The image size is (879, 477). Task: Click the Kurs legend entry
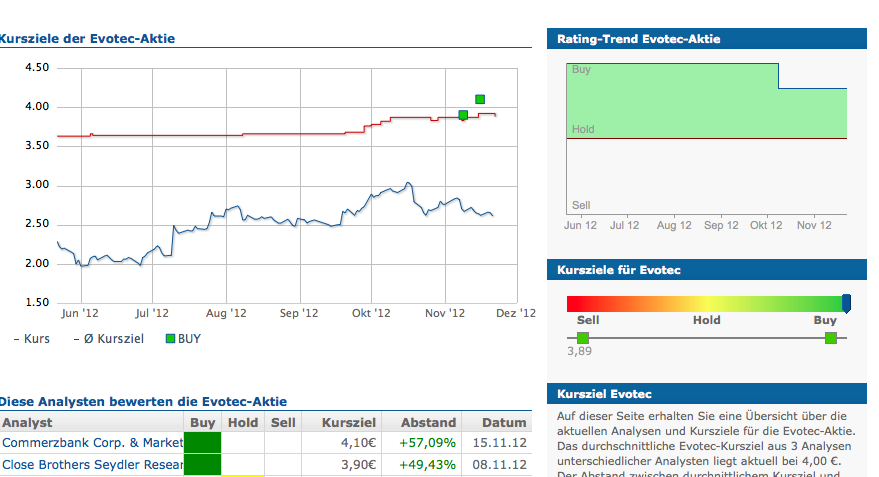pos(32,339)
